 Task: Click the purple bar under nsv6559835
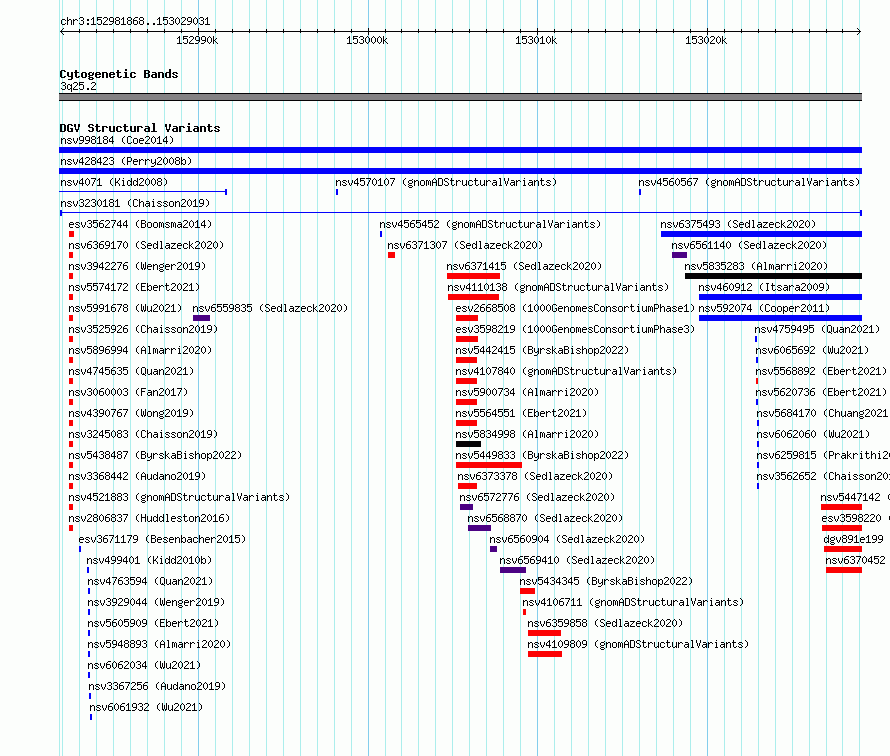click(201, 318)
